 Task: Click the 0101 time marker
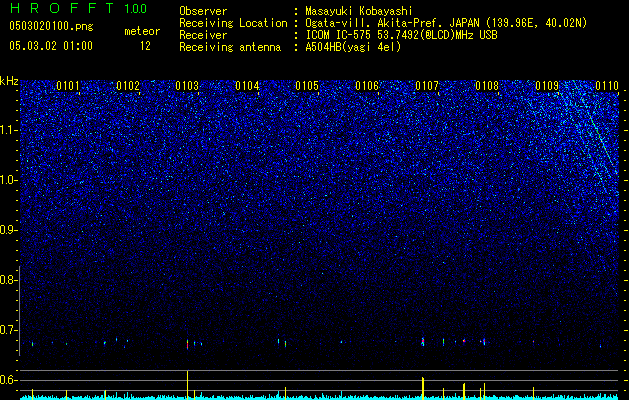(x=68, y=86)
